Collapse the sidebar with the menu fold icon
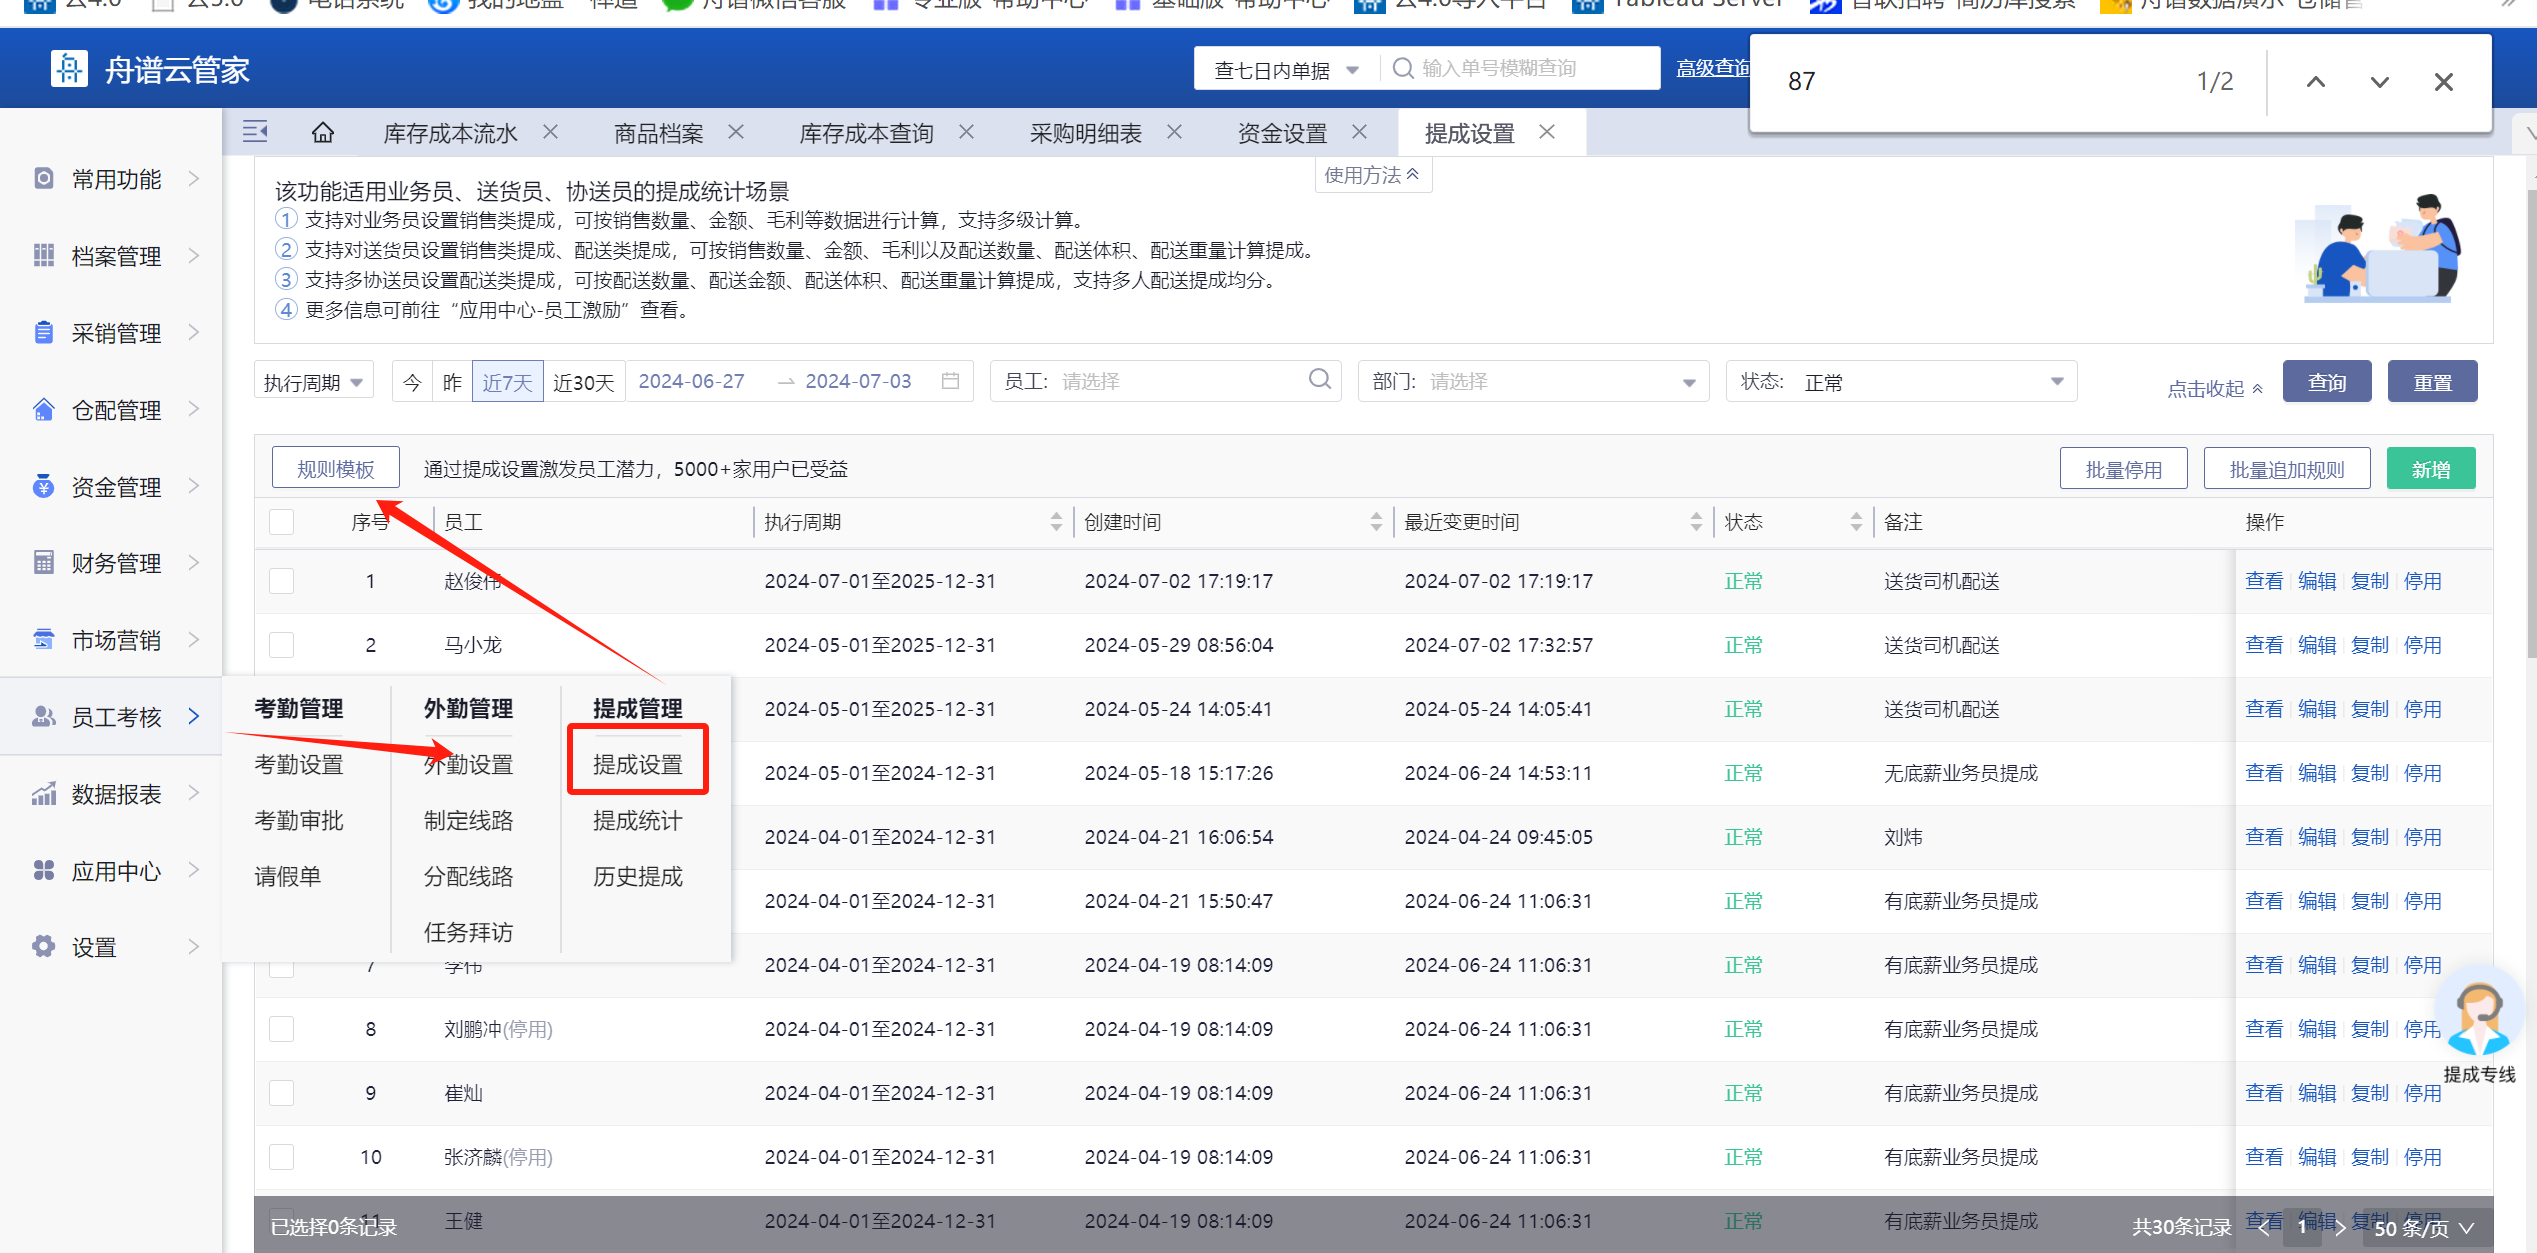The image size is (2537, 1253). [x=255, y=132]
